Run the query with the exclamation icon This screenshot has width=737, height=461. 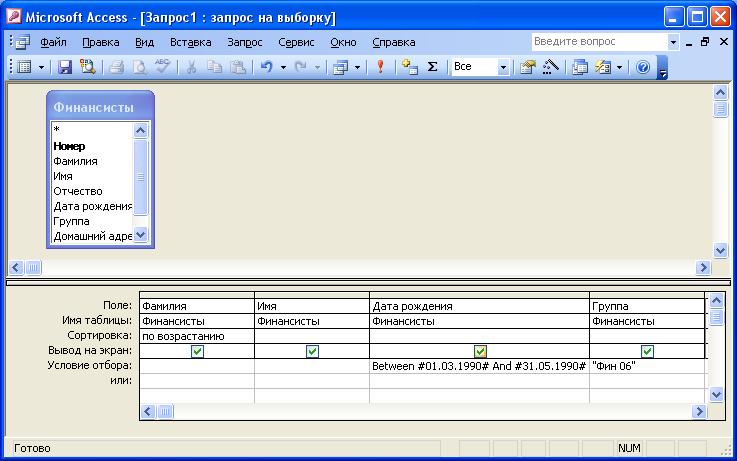[x=380, y=67]
